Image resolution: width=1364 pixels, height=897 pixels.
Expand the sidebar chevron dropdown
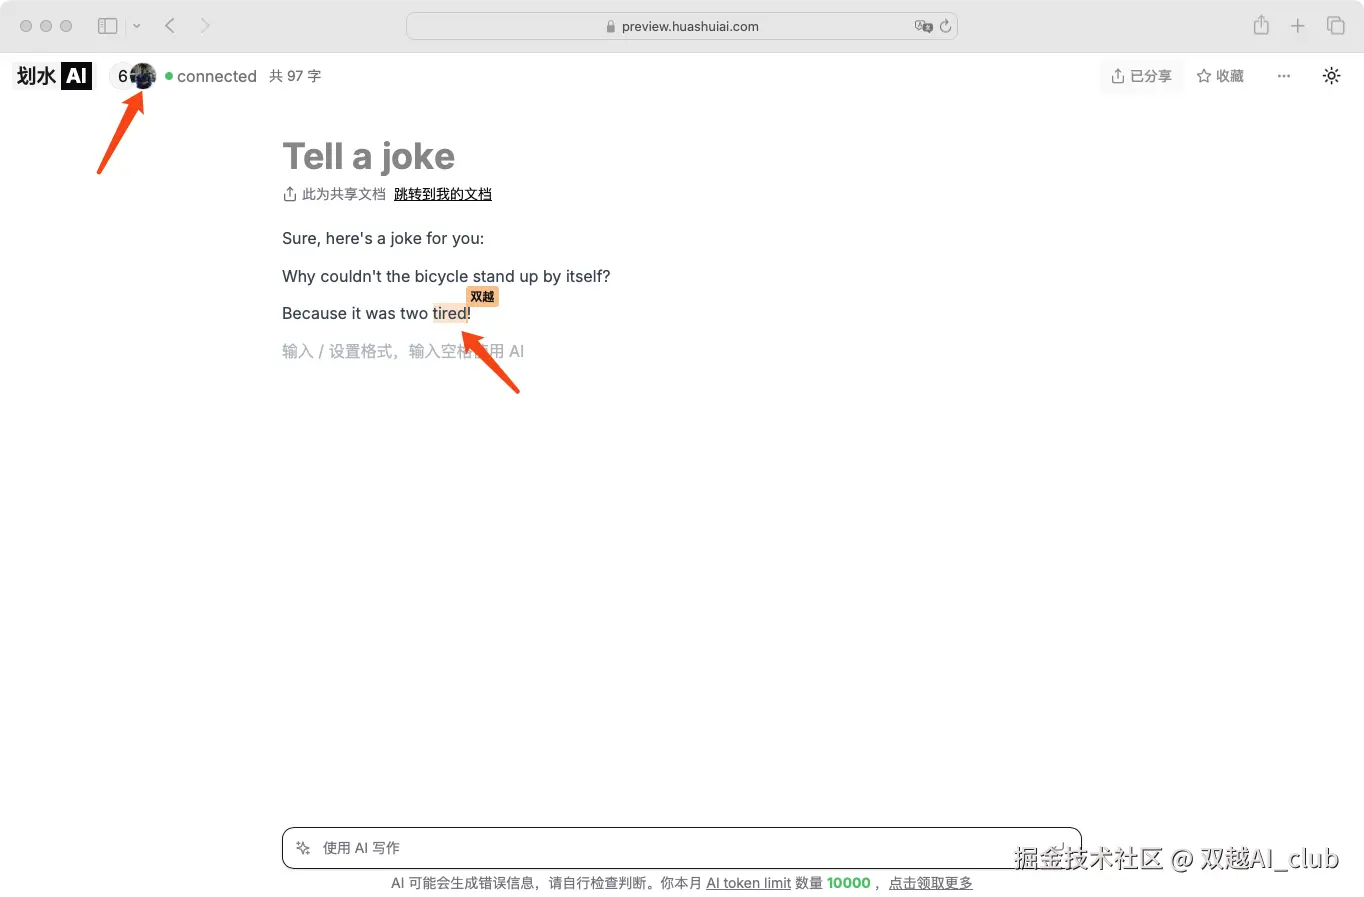[137, 26]
